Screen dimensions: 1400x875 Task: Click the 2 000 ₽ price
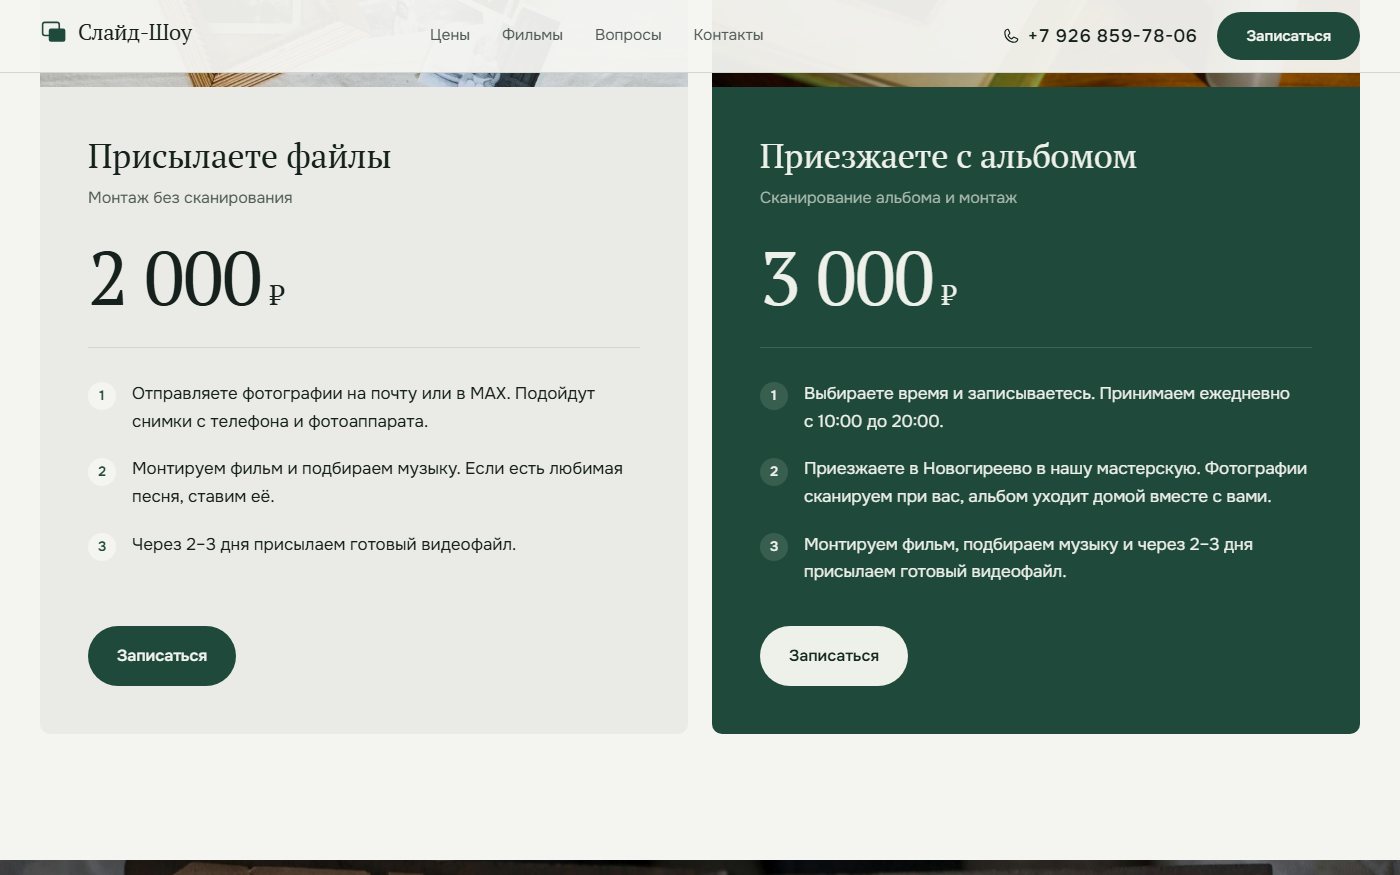[187, 279]
